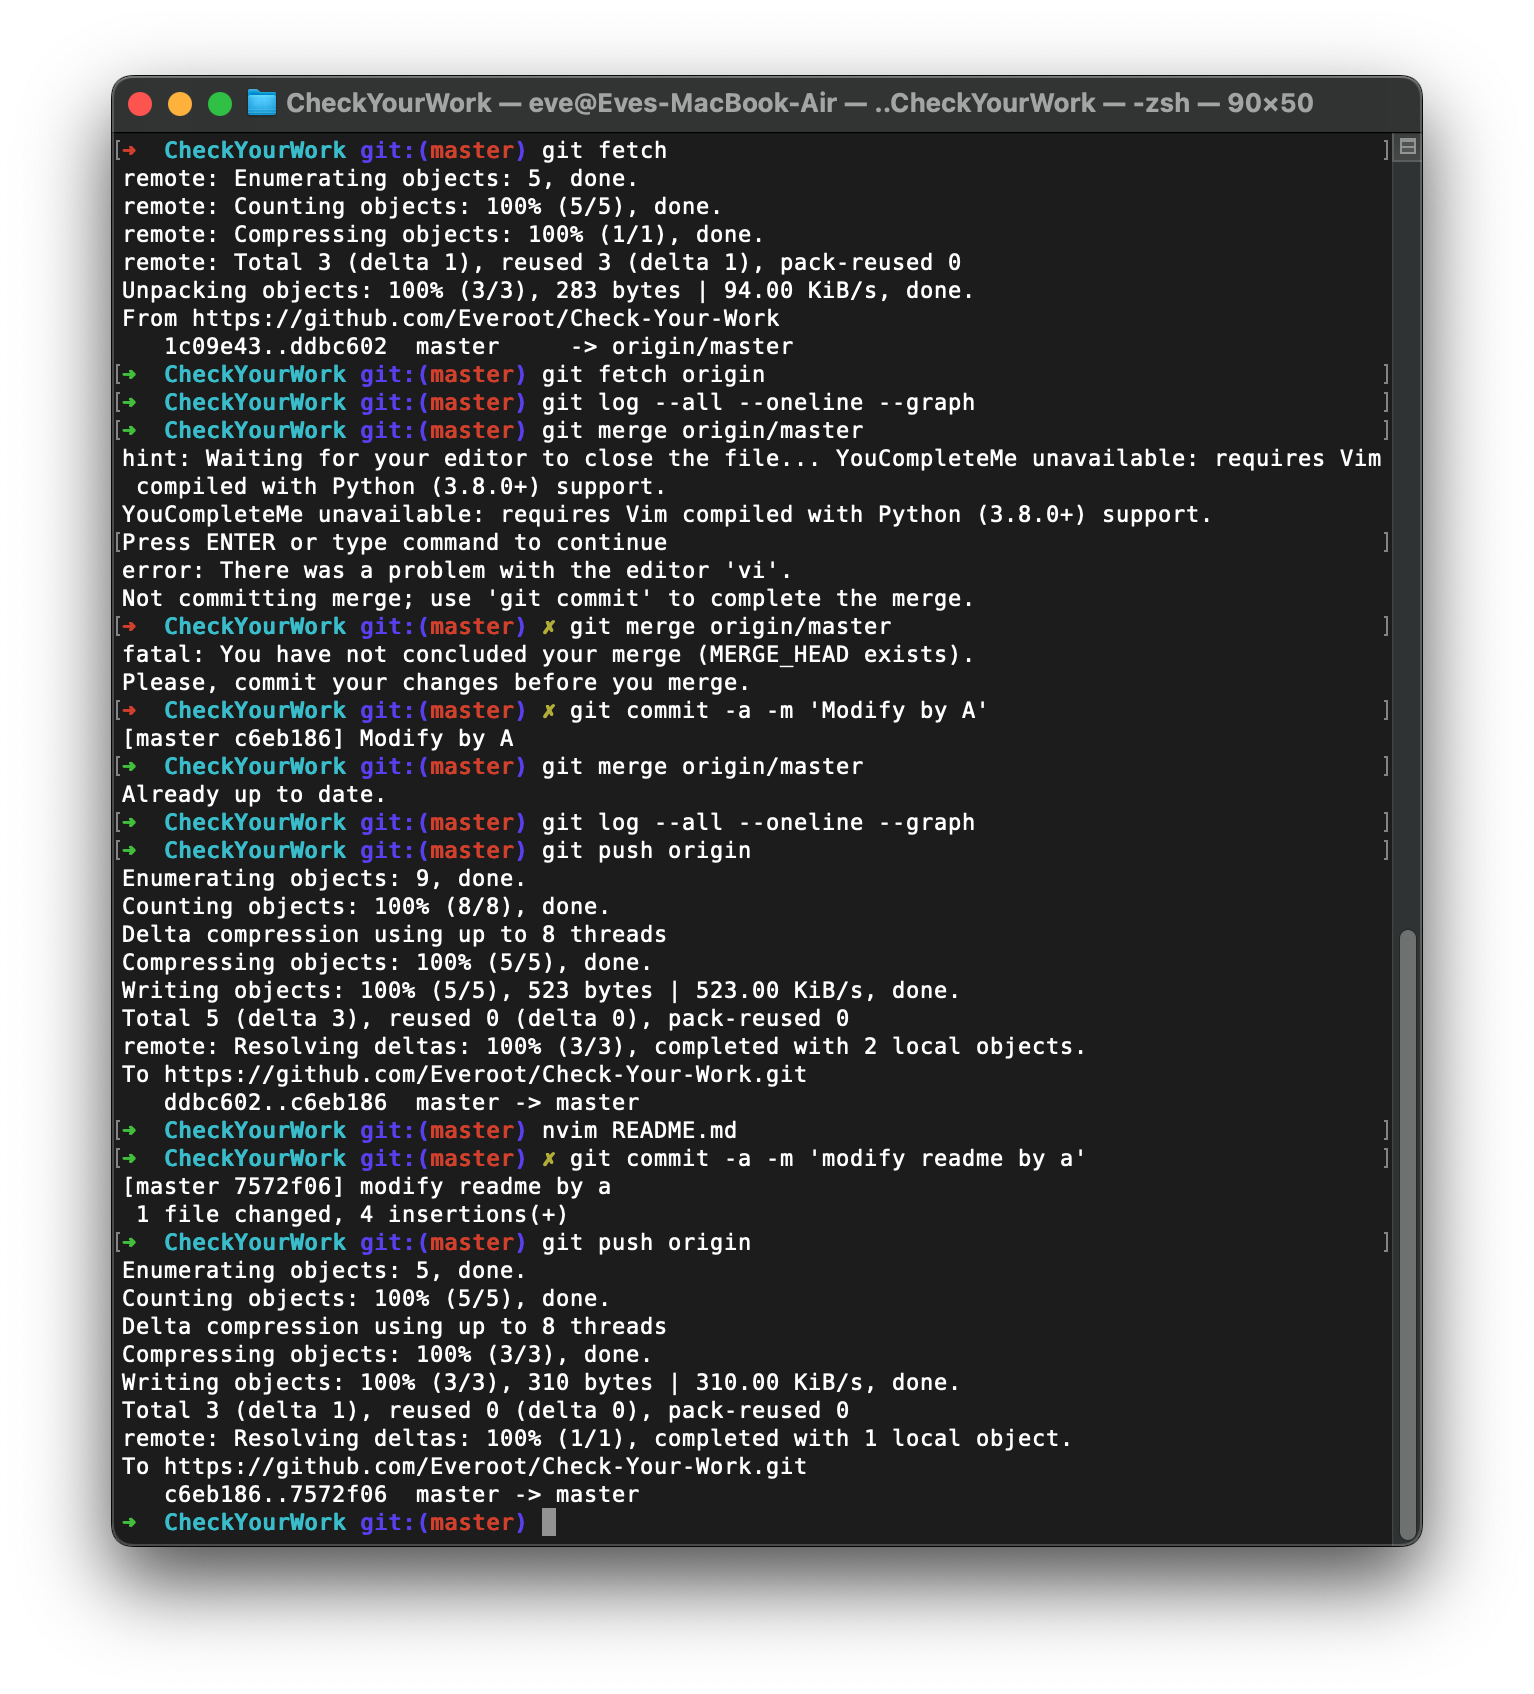Image resolution: width=1534 pixels, height=1694 pixels.
Task: Click the yellow minimize window button
Action: pyautogui.click(x=180, y=104)
